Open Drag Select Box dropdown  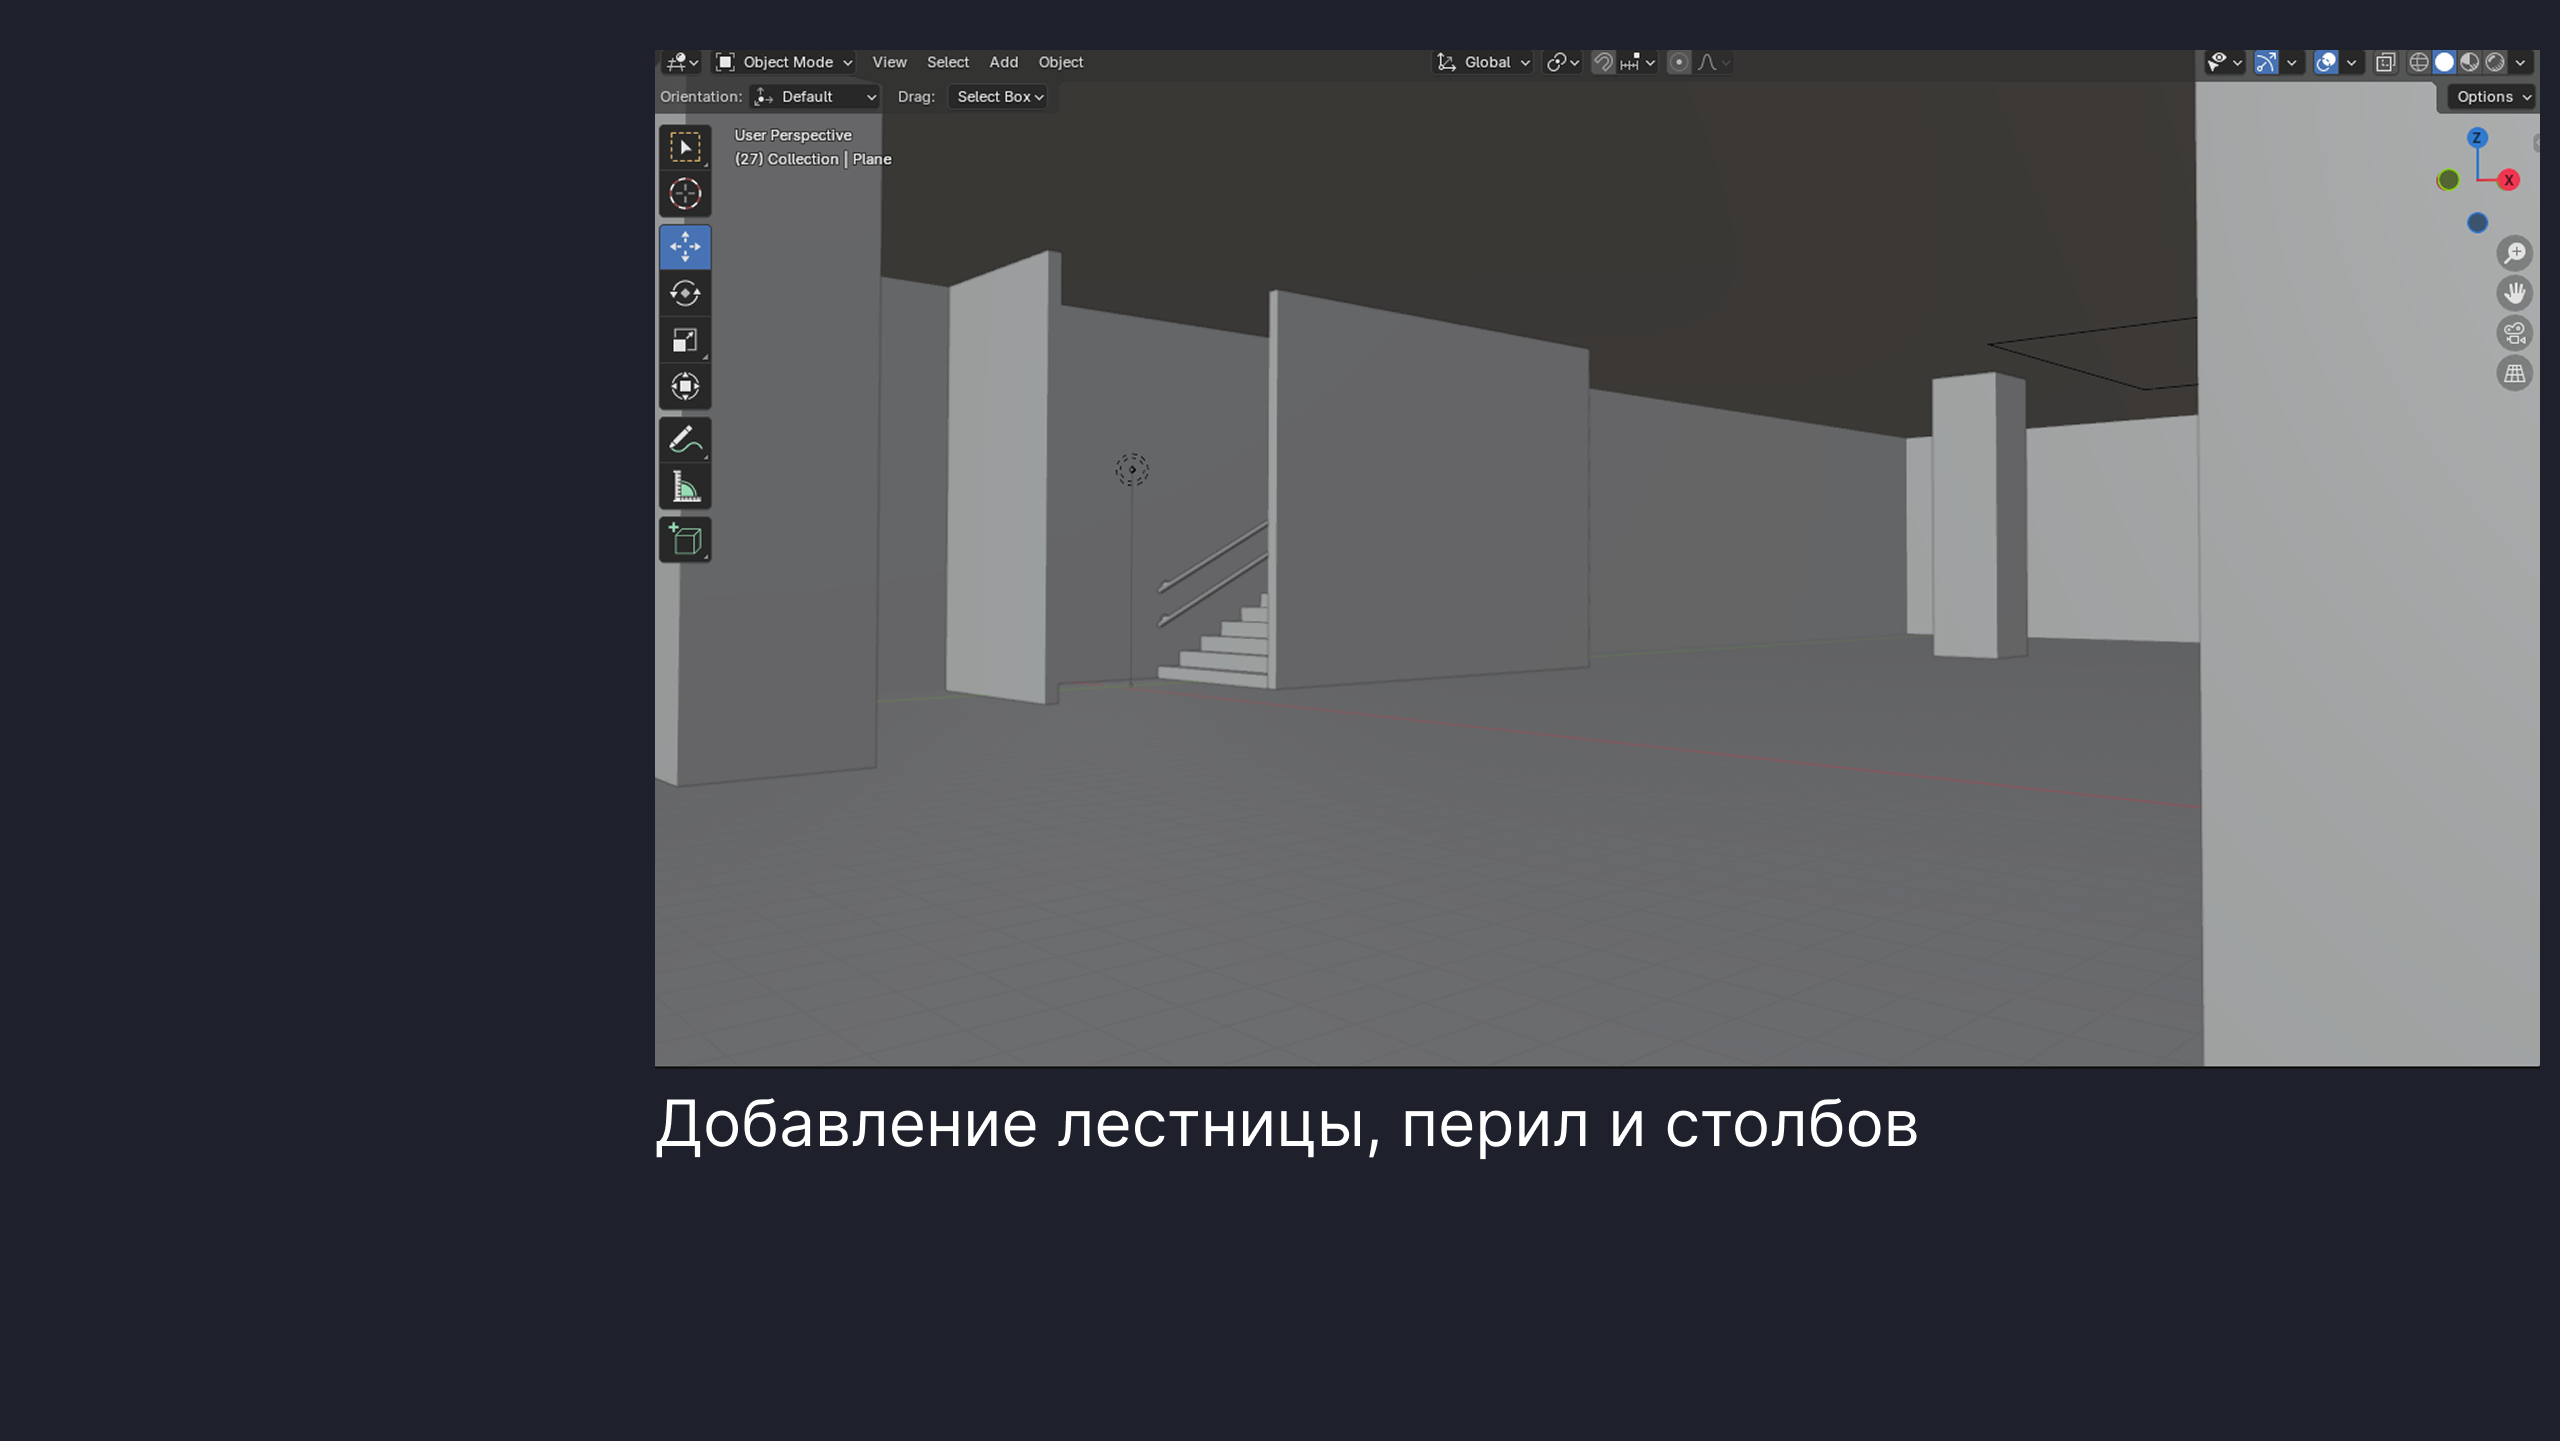pyautogui.click(x=999, y=97)
